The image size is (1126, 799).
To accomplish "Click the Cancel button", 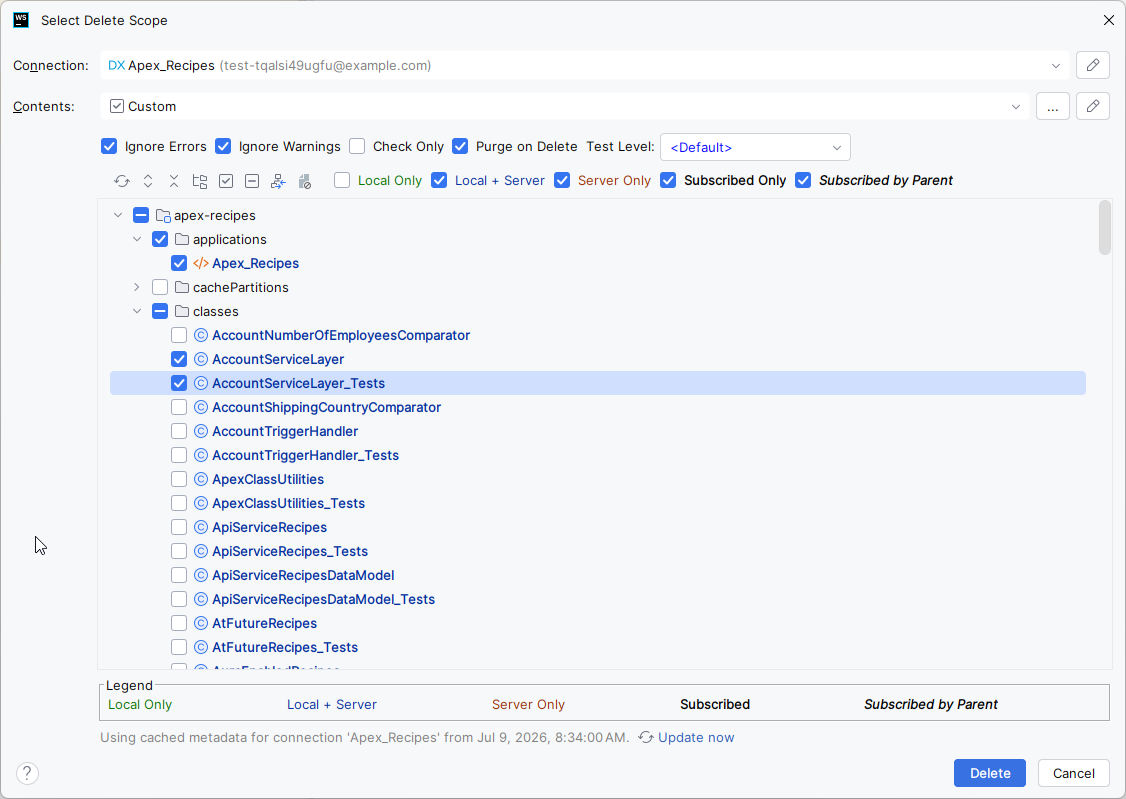I will [x=1074, y=773].
